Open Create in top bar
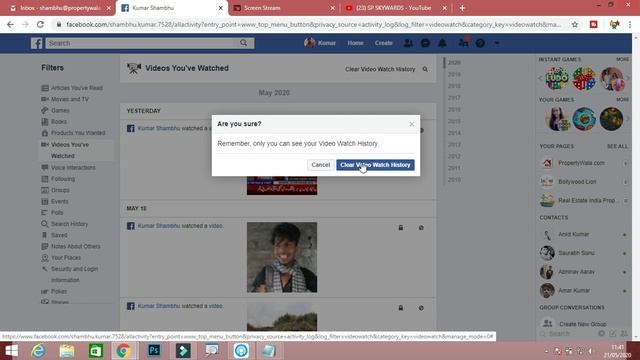 383,43
